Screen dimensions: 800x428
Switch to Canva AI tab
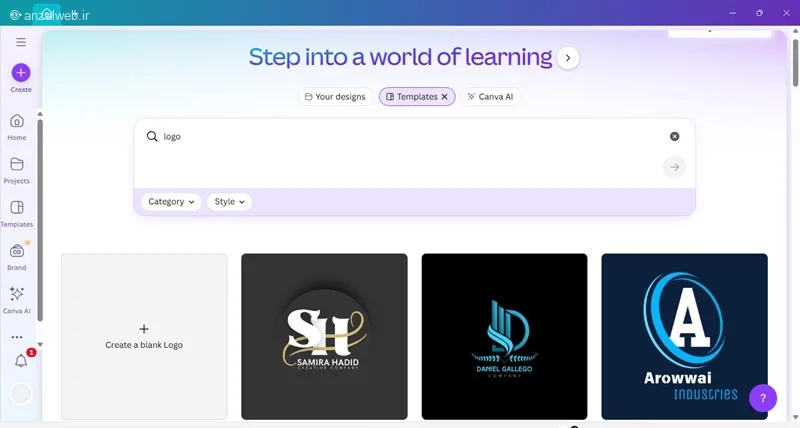click(490, 96)
